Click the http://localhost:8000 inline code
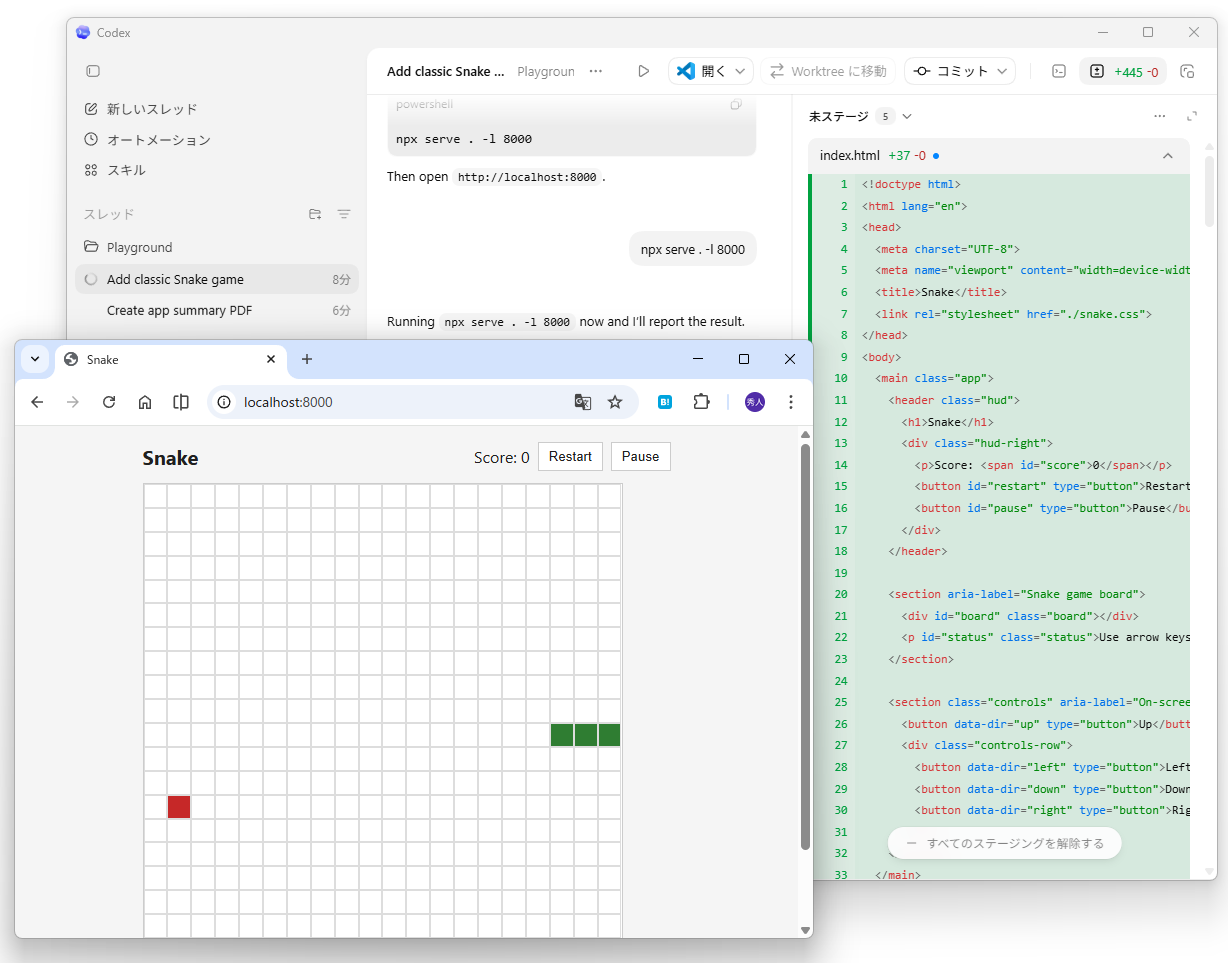Viewport: 1228px width, 963px height. [527, 177]
